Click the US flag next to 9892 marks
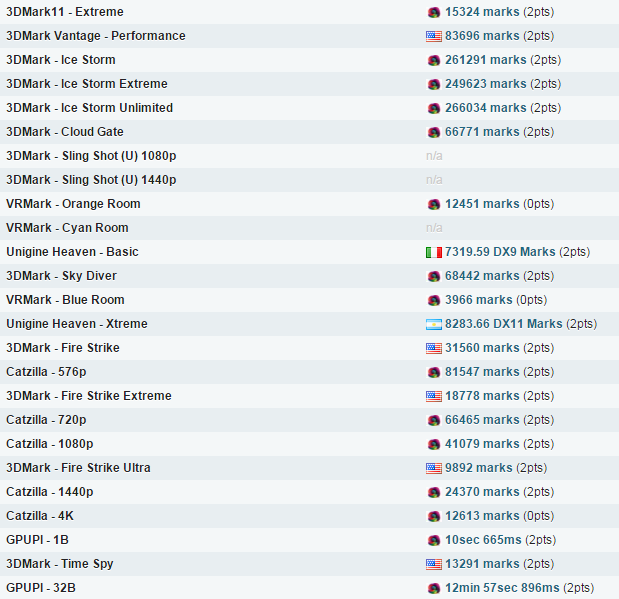619x599 pixels. point(433,468)
